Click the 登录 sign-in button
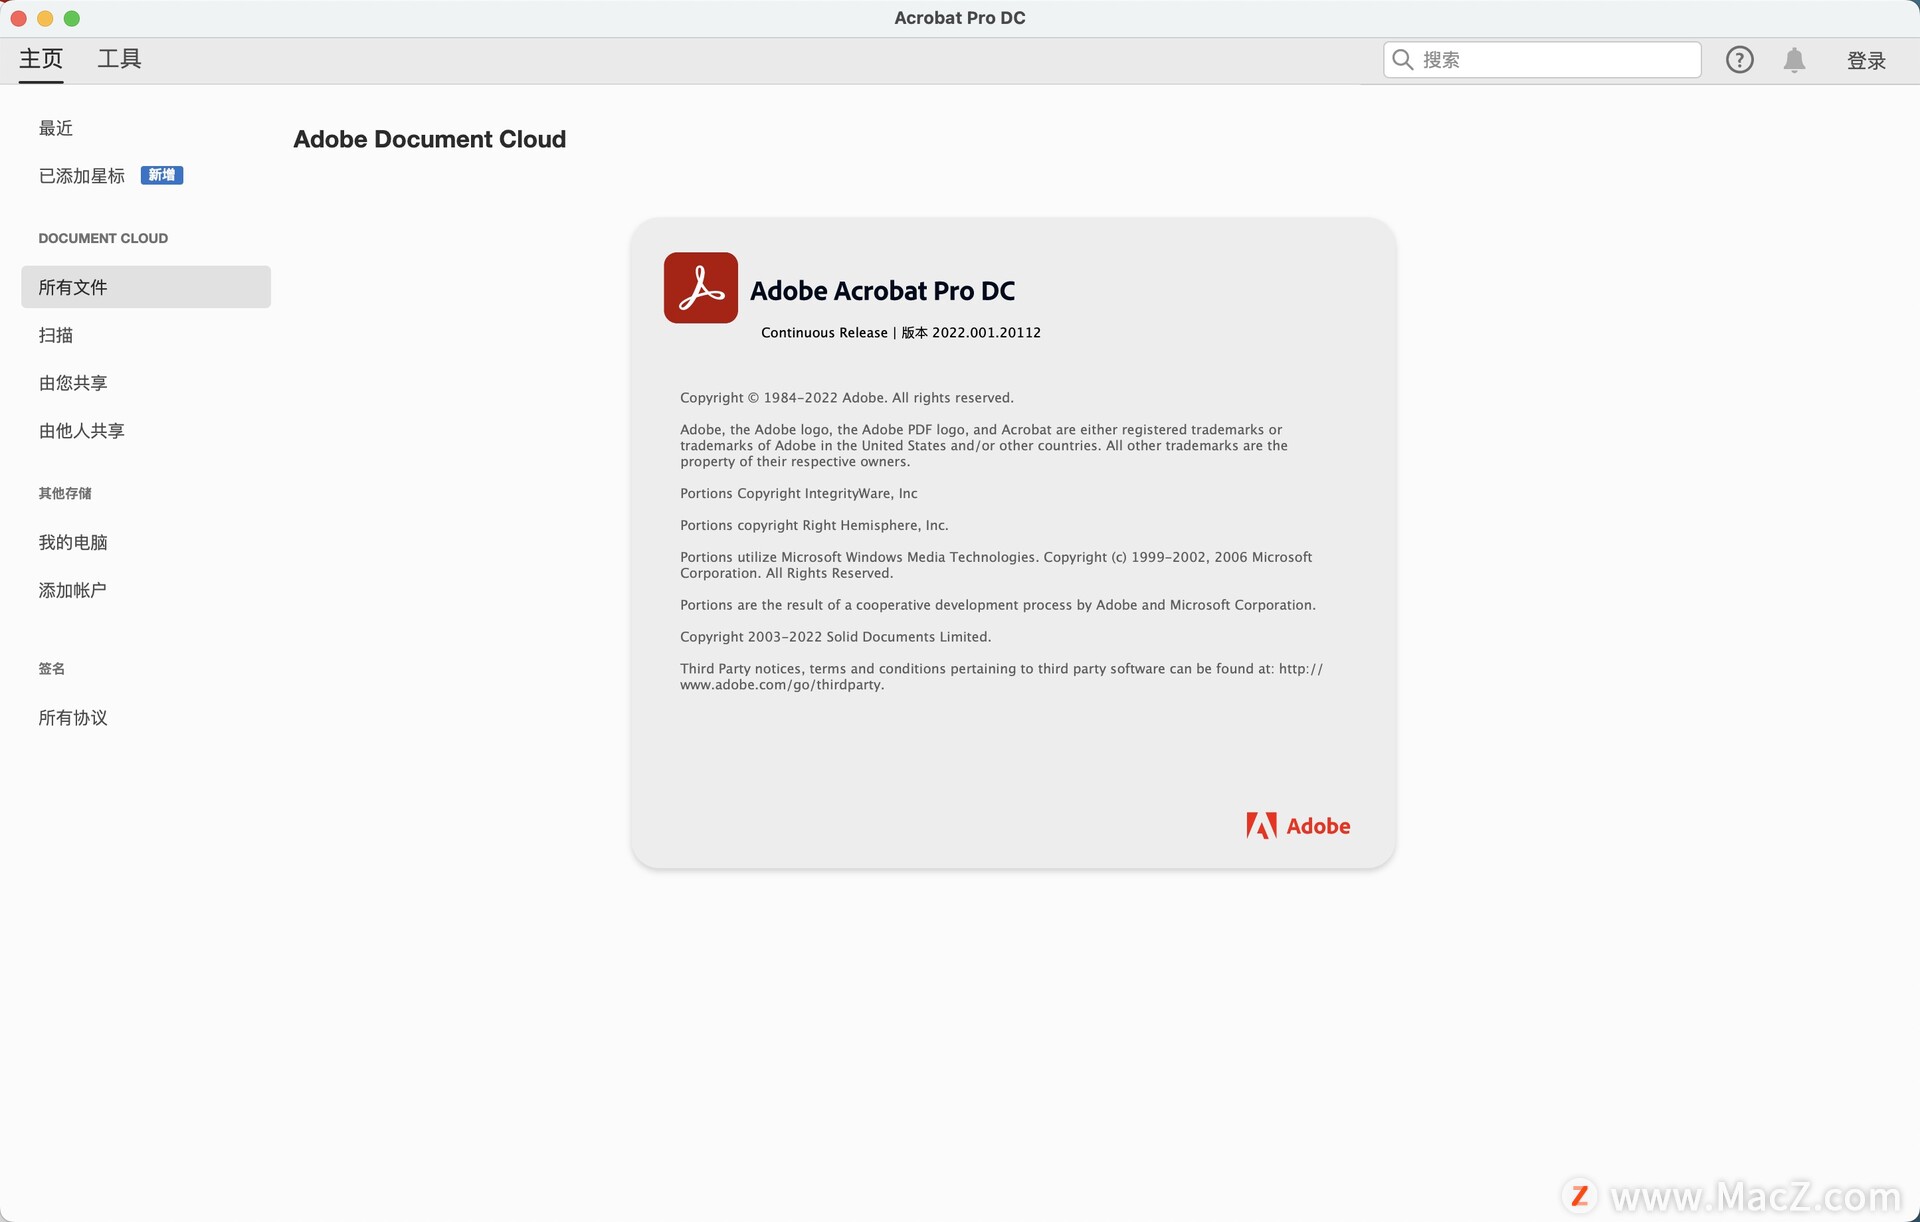The width and height of the screenshot is (1920, 1222). 1866,61
